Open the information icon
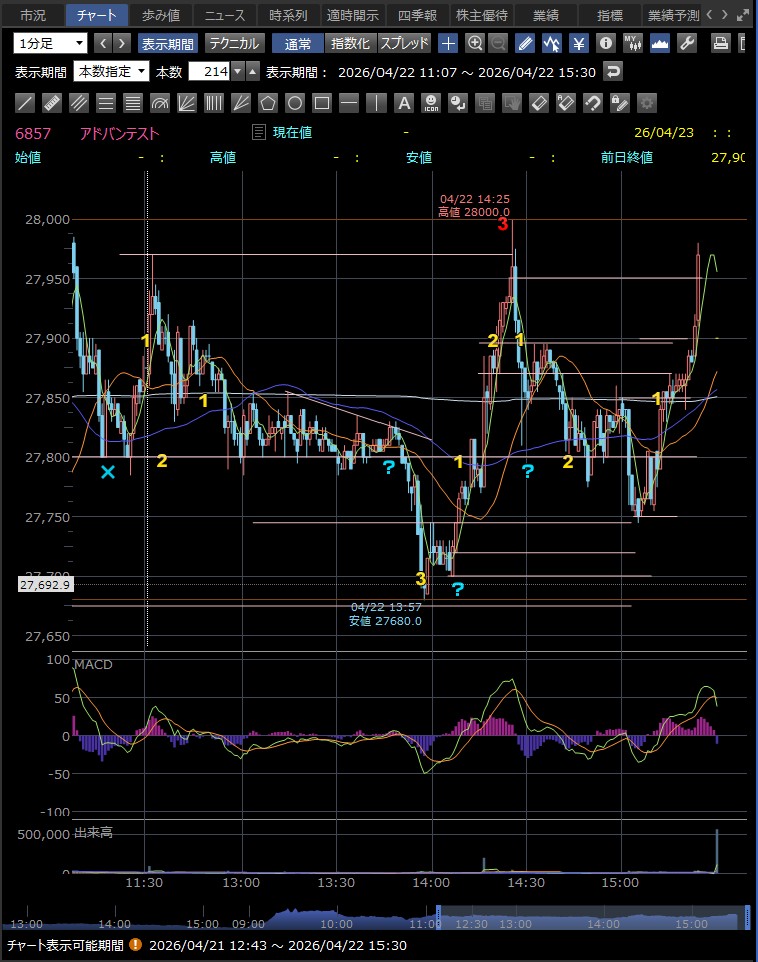 pos(606,43)
